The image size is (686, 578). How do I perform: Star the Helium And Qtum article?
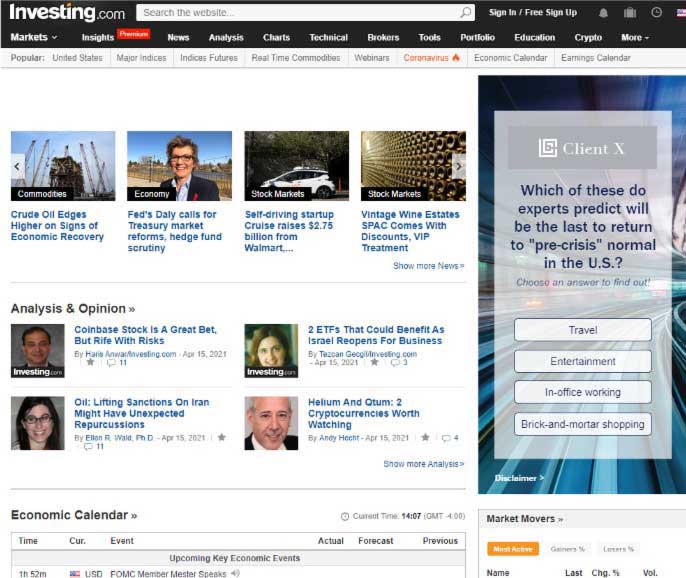(x=425, y=437)
